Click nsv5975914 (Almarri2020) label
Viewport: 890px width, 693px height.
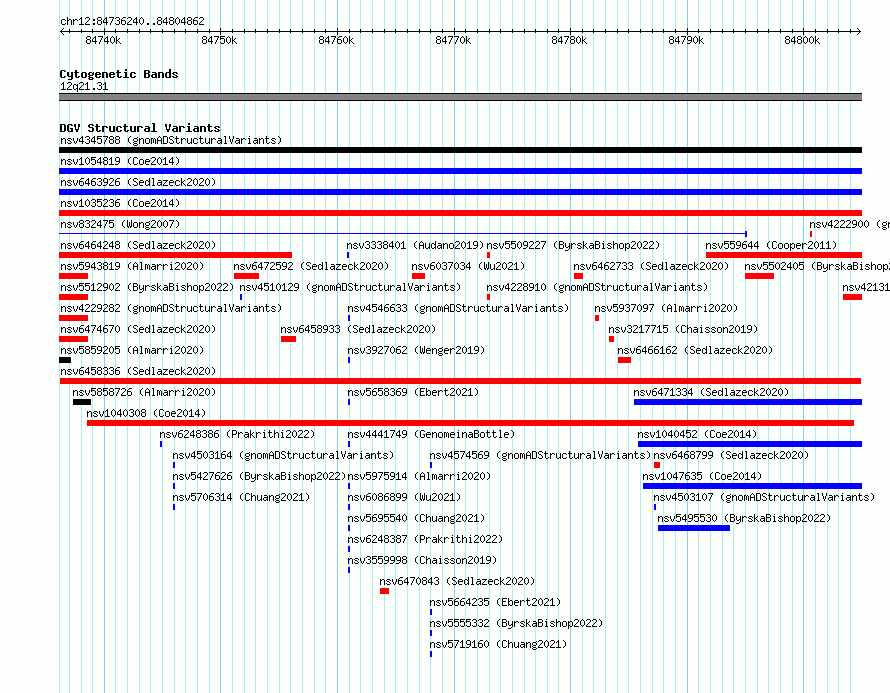coord(419,476)
